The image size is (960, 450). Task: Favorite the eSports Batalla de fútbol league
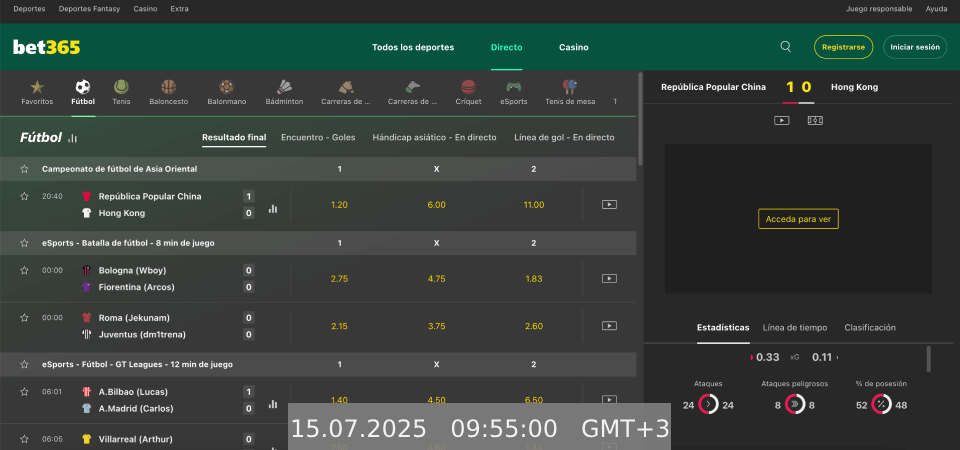[x=24, y=243]
